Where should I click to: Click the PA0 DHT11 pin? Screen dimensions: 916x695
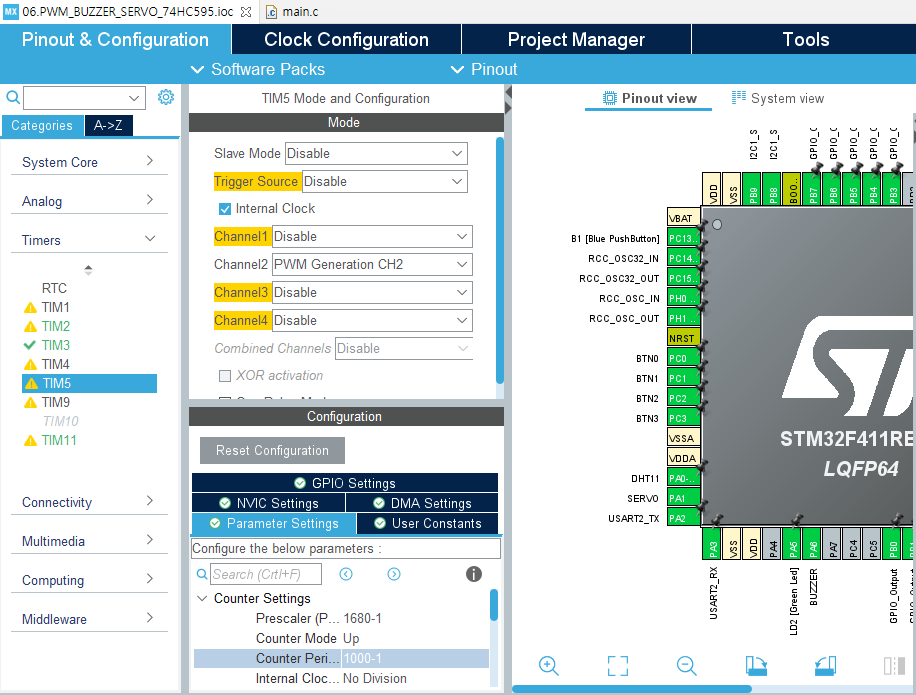coord(683,478)
